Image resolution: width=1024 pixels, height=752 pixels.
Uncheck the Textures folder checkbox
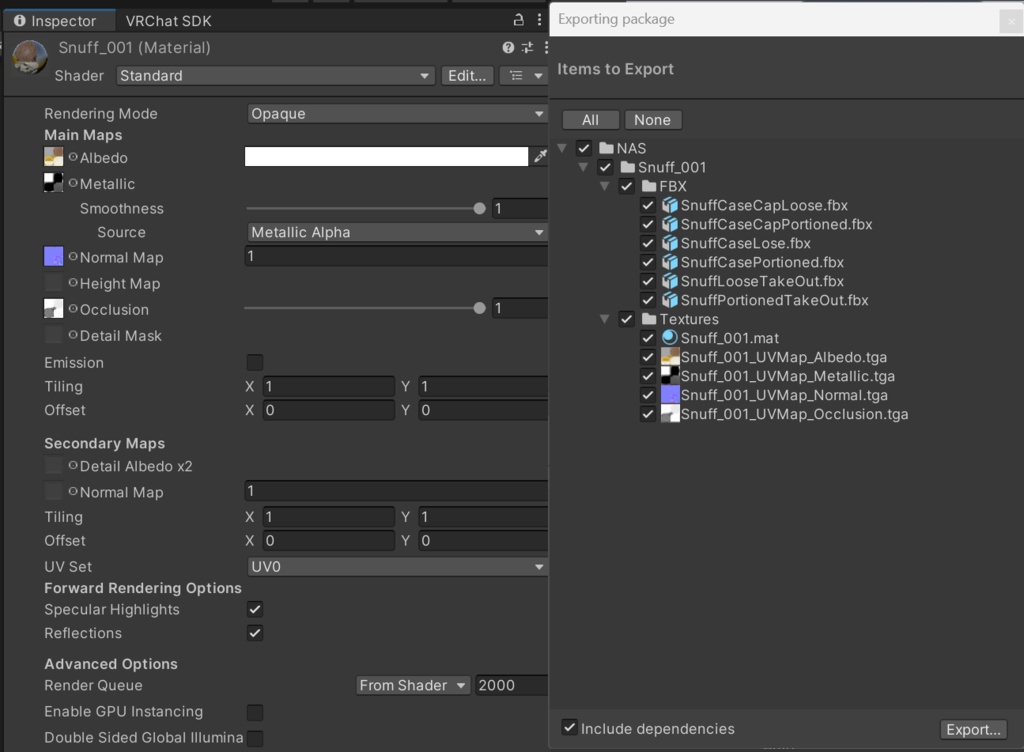tap(626, 319)
